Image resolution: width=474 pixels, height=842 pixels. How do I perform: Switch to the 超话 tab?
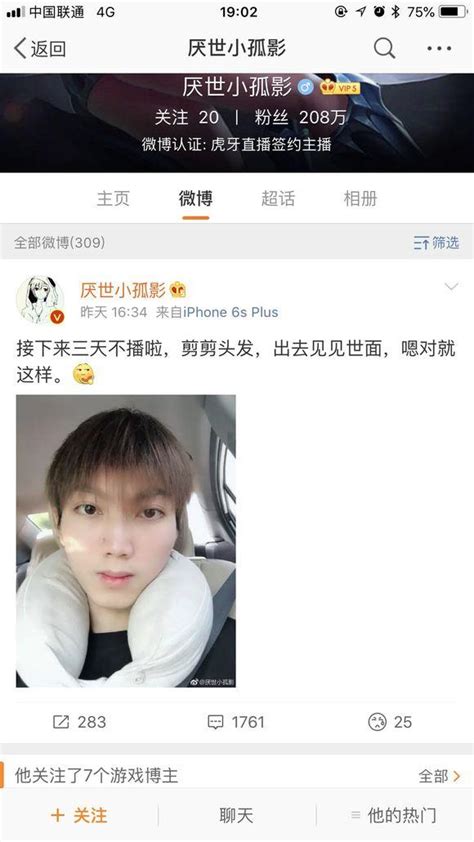[x=278, y=198]
